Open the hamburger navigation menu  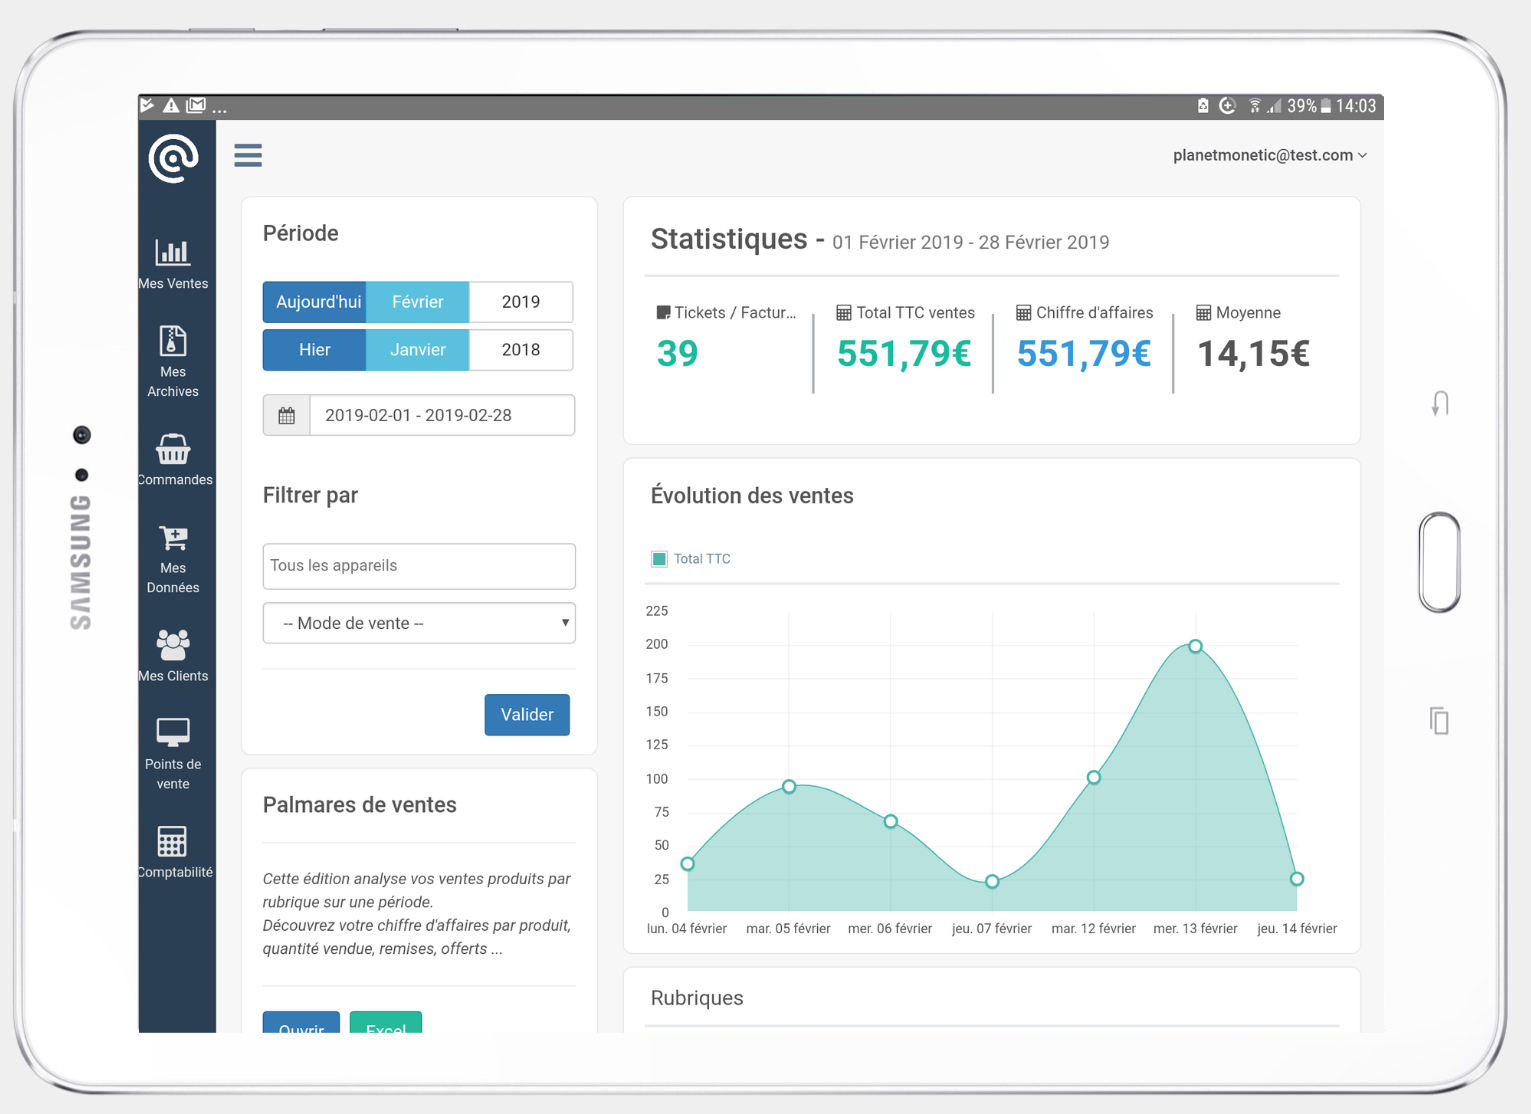point(248,155)
